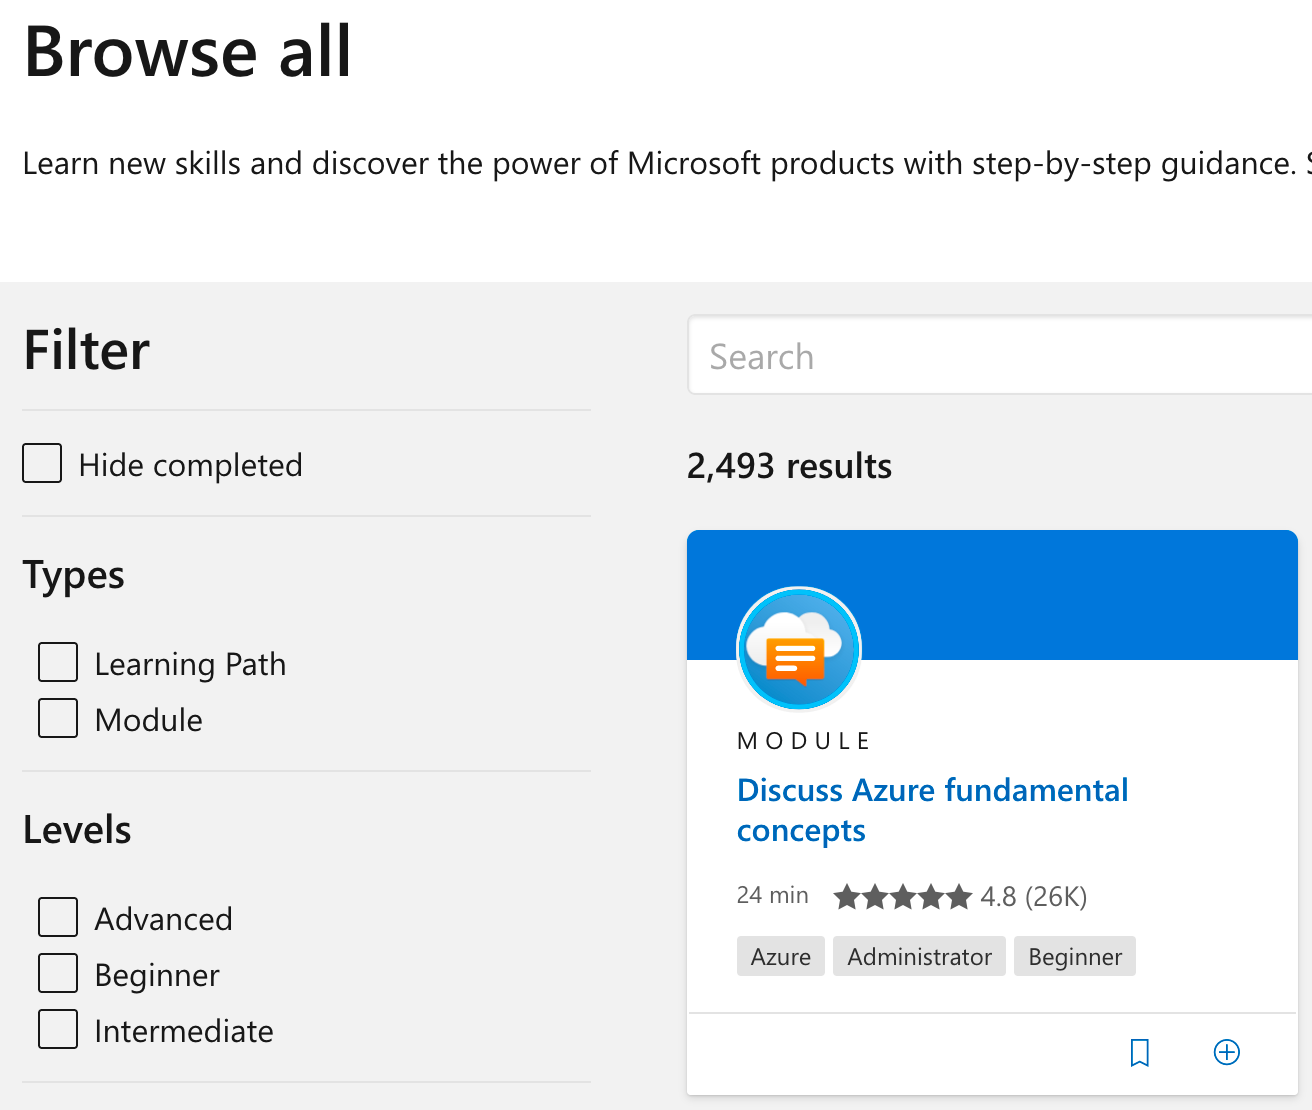Select the Advanced level filter checkbox
The image size is (1312, 1110).
tap(58, 918)
